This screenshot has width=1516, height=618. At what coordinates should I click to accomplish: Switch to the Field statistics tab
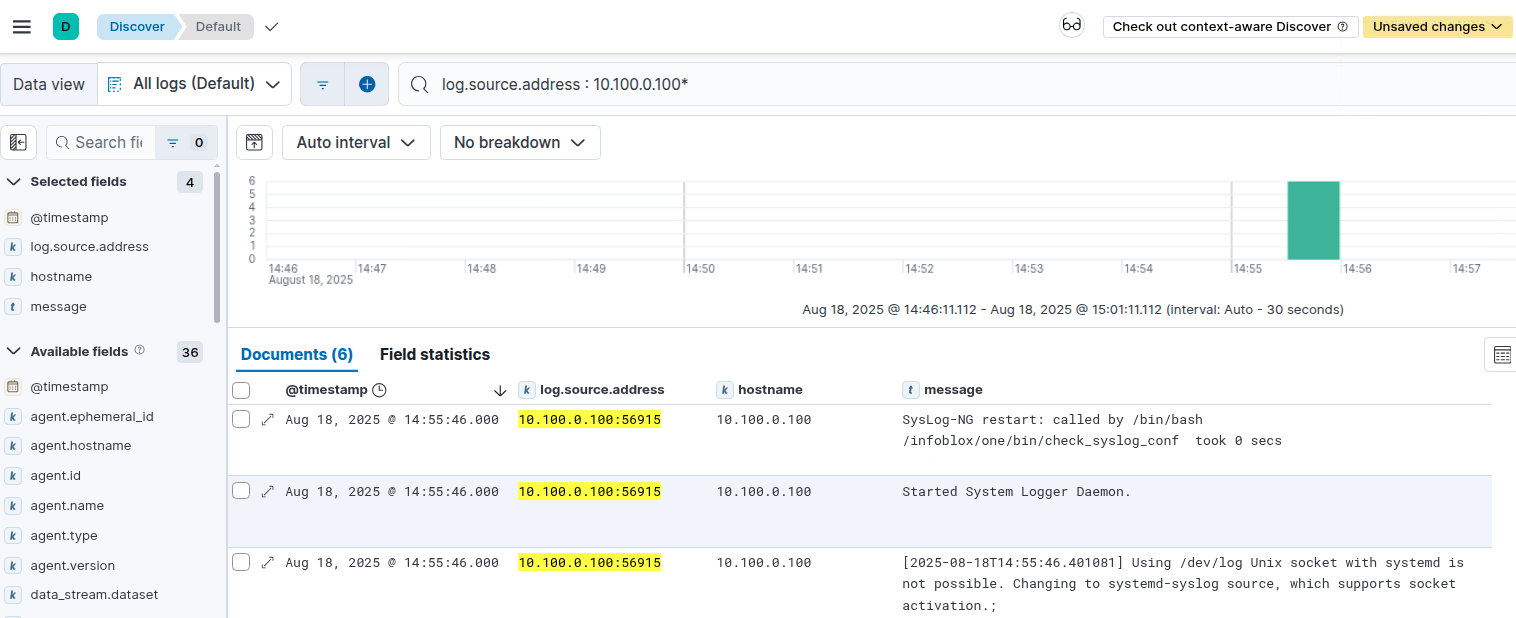coord(435,354)
